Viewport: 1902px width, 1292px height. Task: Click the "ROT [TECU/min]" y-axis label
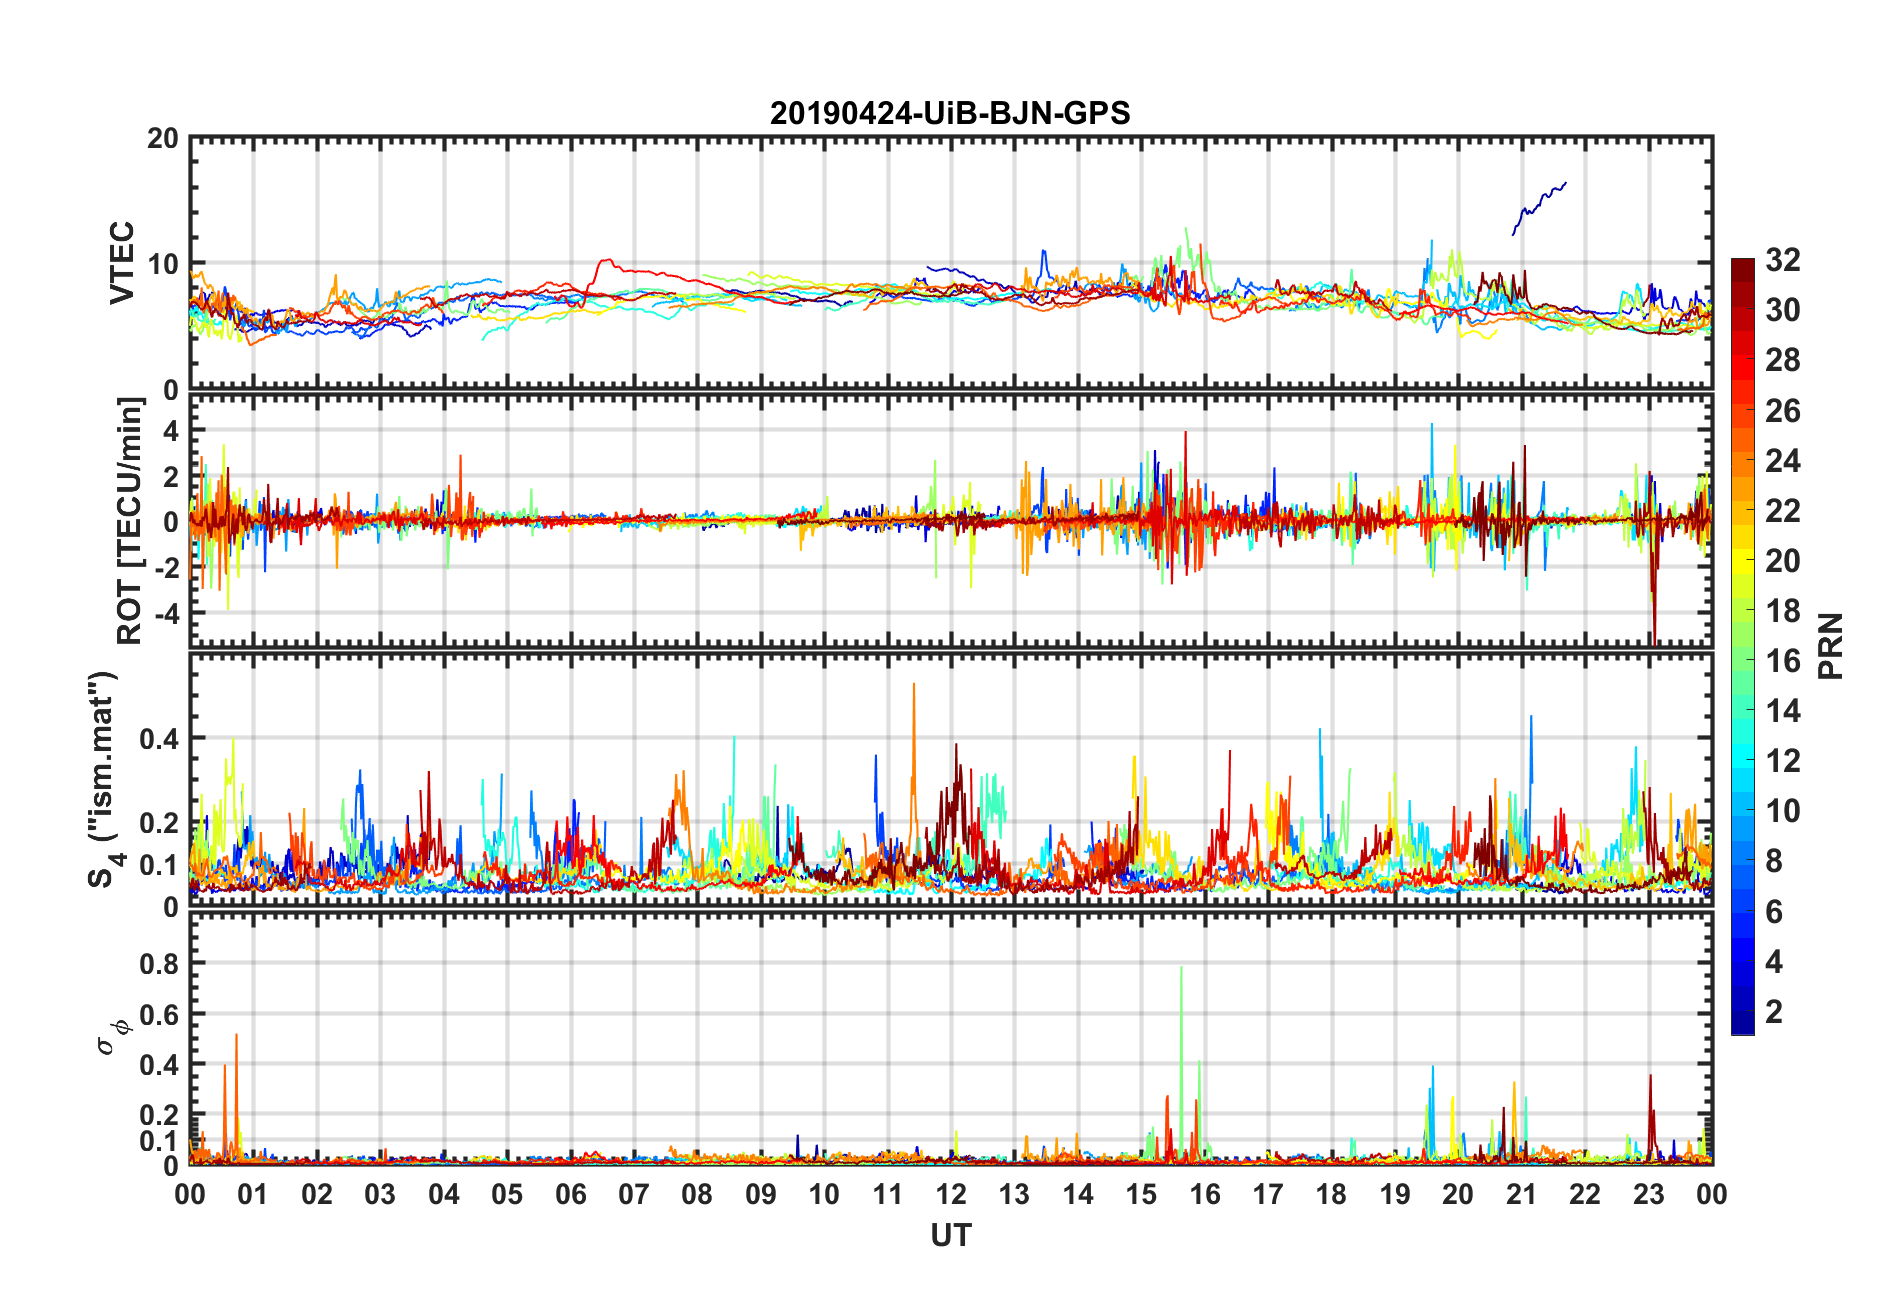coord(130,521)
